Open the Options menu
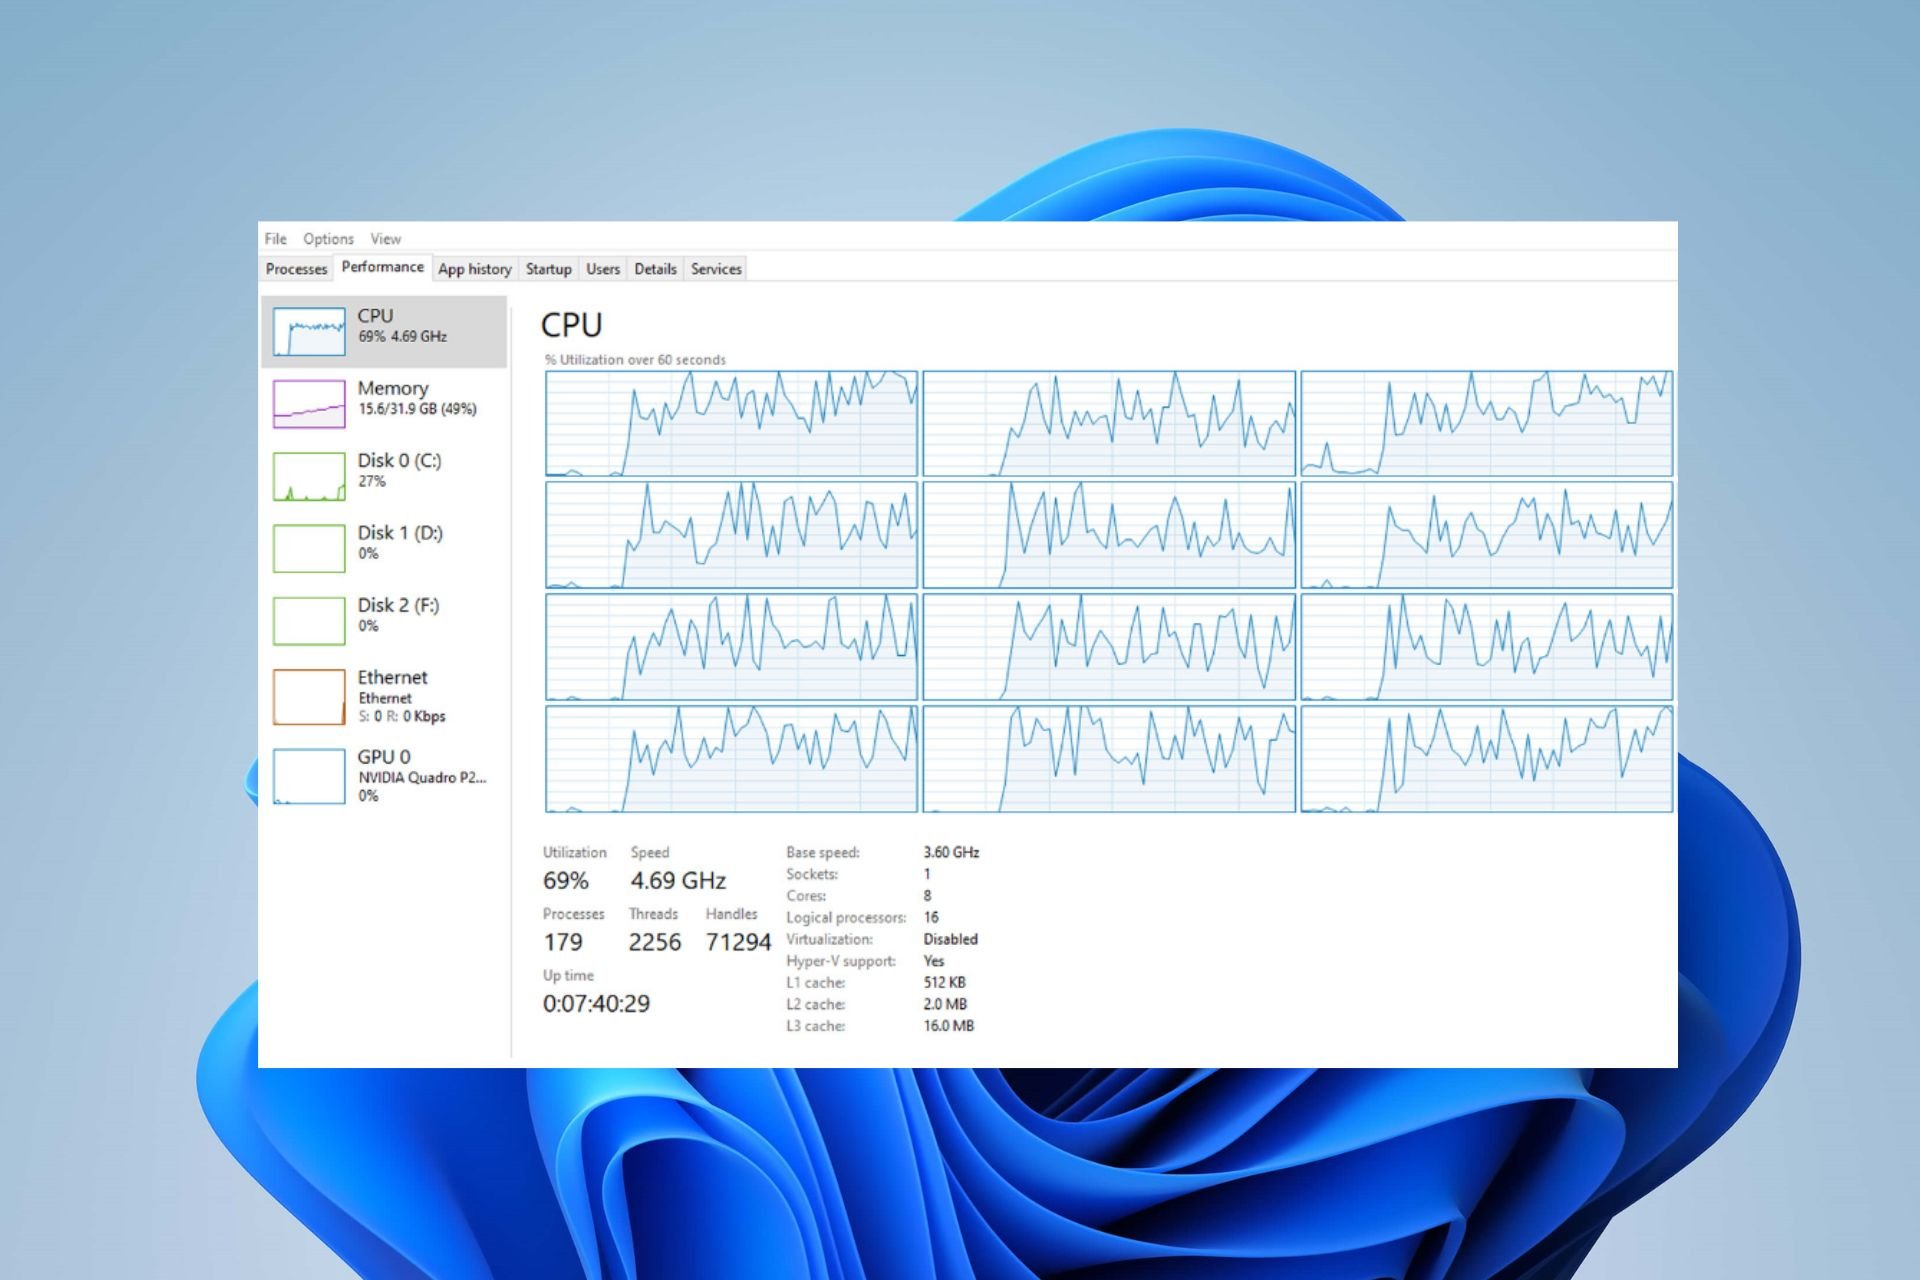 328,239
